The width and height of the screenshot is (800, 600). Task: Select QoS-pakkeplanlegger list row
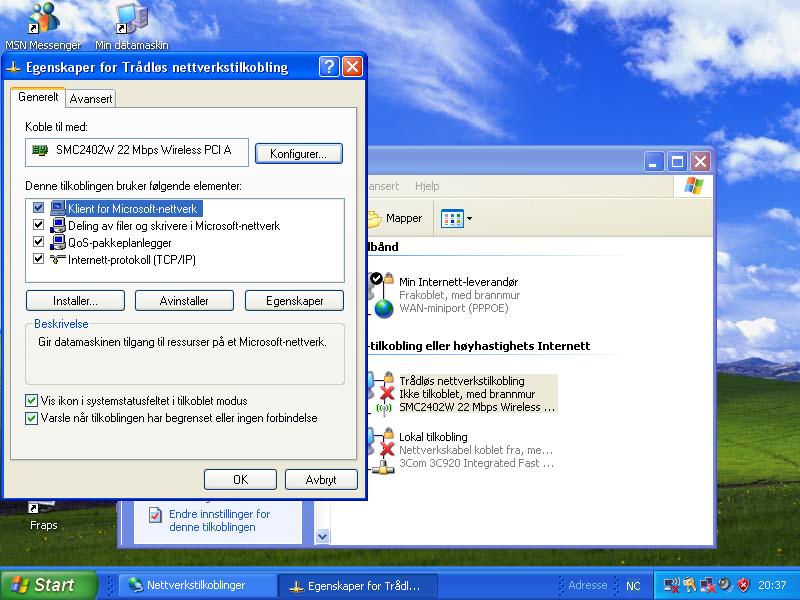pyautogui.click(x=119, y=243)
